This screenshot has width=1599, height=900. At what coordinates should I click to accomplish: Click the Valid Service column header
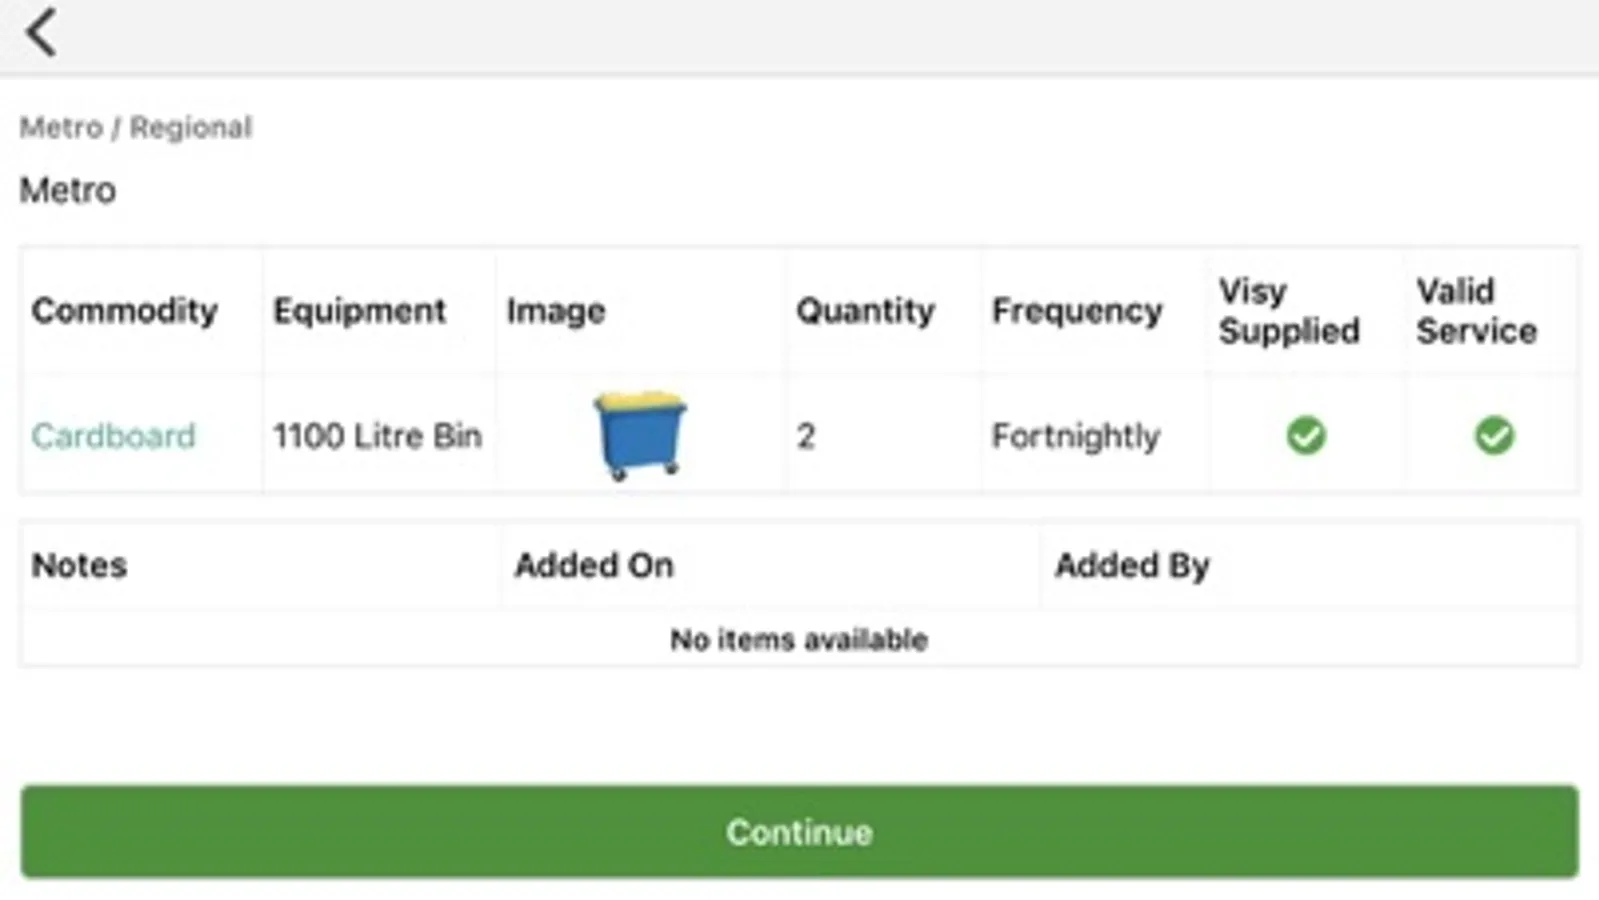coord(1476,311)
